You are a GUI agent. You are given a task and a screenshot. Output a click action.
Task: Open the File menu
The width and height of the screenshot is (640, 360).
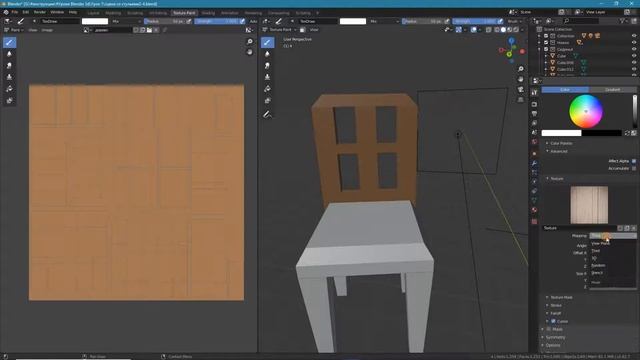click(14, 12)
